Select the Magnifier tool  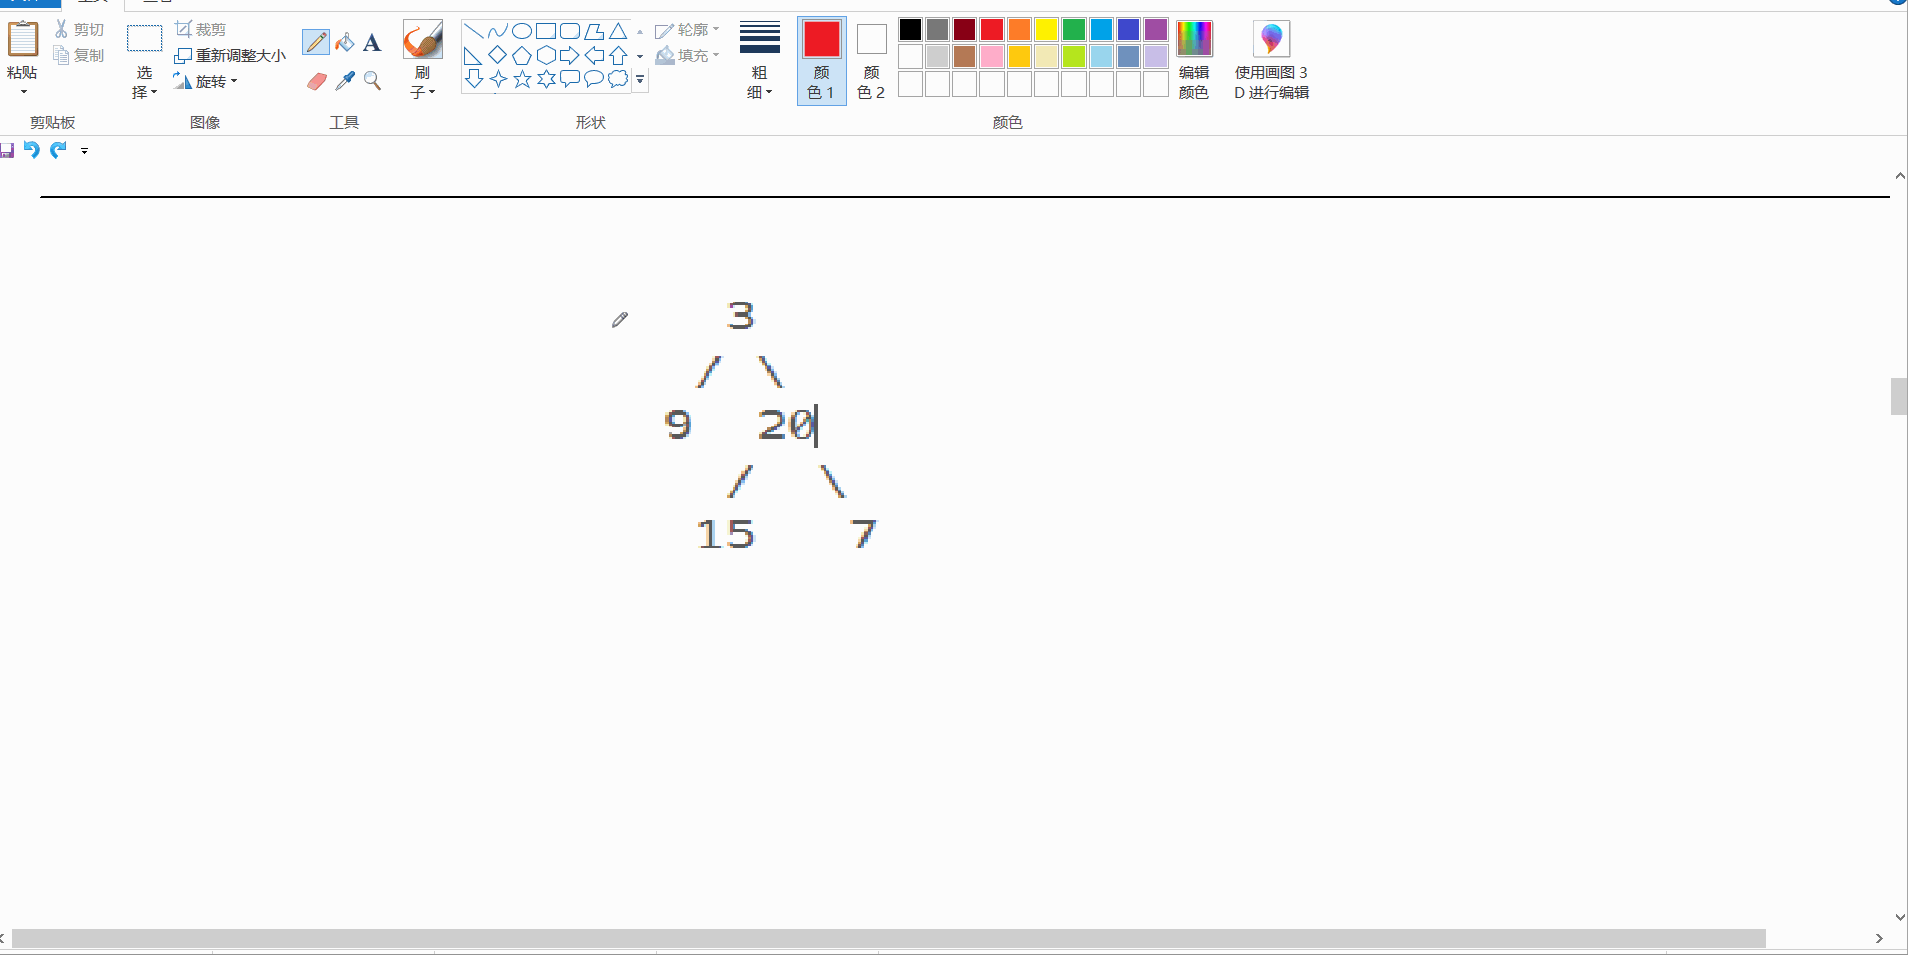(x=371, y=80)
